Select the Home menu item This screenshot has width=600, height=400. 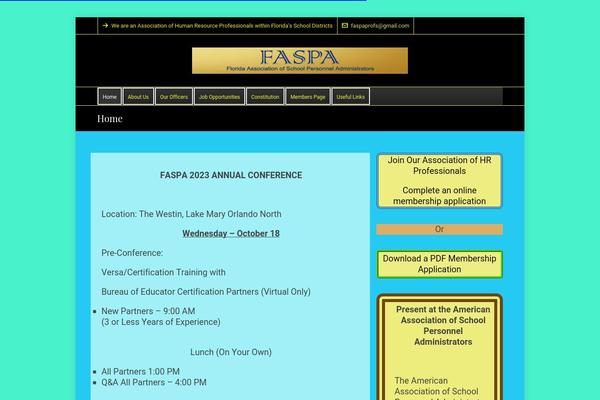(x=109, y=97)
